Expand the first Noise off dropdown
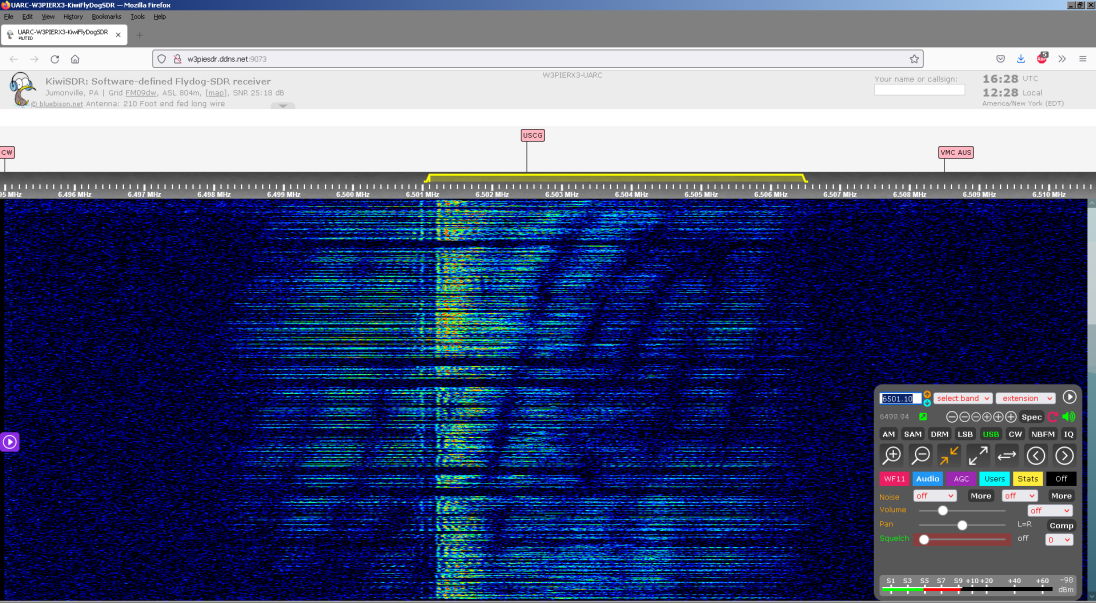Image resolution: width=1096 pixels, height=603 pixels. (934, 496)
